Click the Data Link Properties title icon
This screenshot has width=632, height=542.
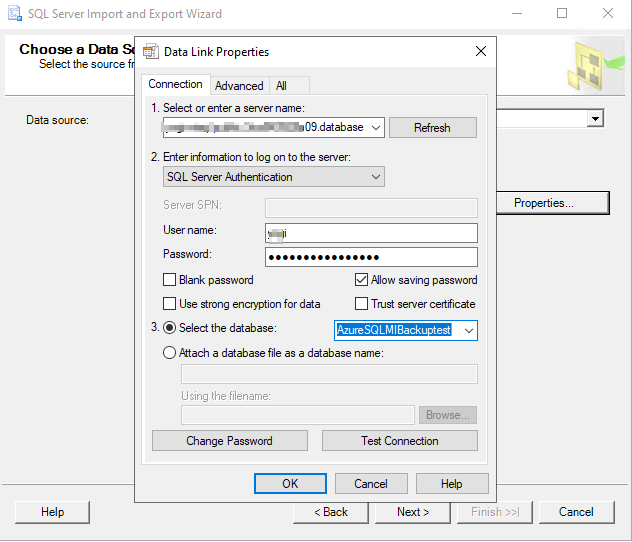151,52
